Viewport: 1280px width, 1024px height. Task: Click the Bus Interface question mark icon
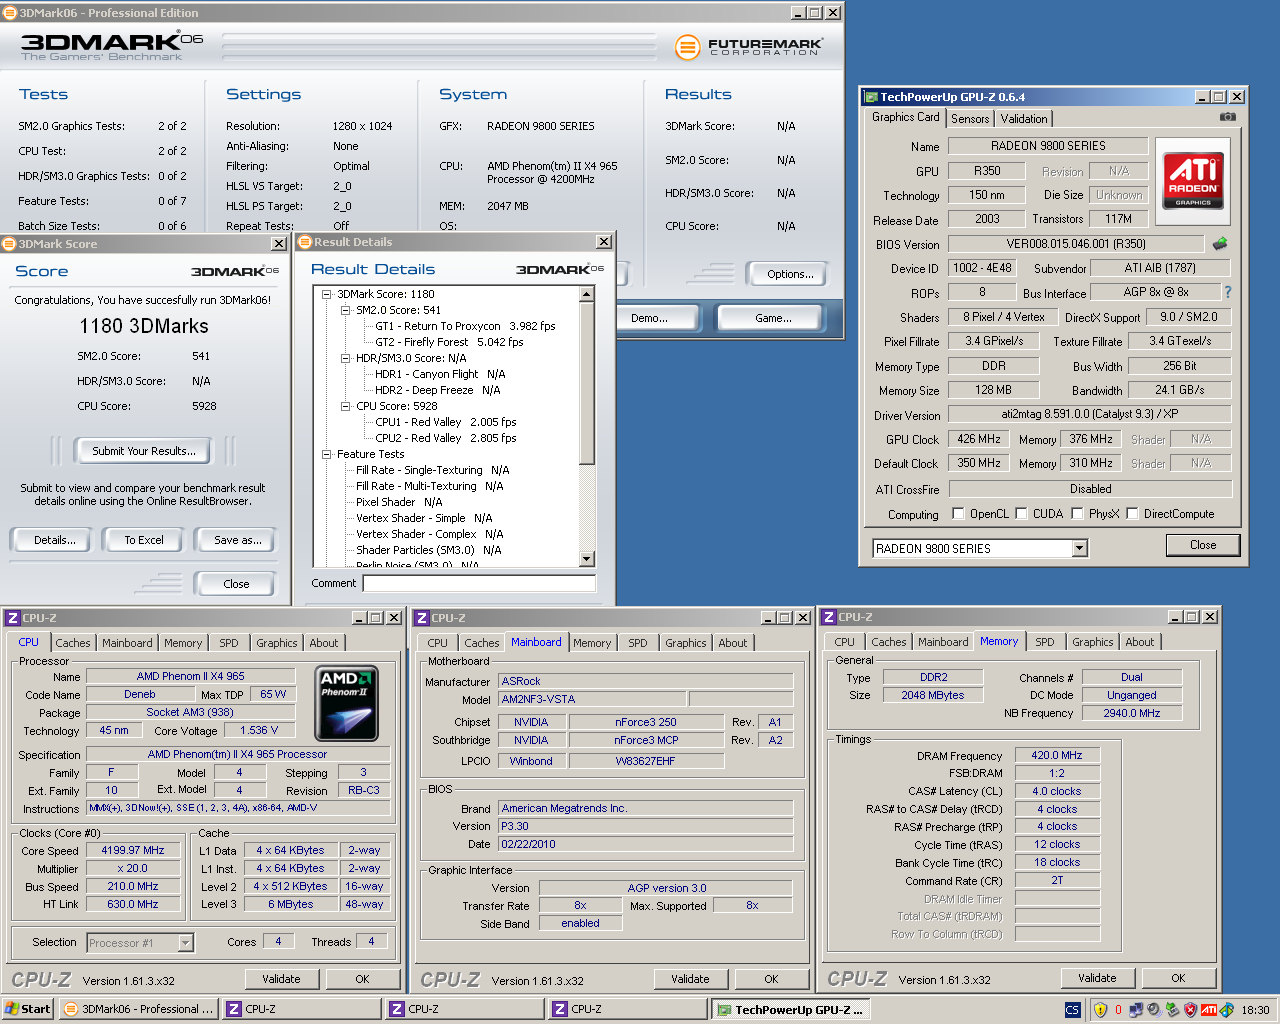pos(1228,292)
